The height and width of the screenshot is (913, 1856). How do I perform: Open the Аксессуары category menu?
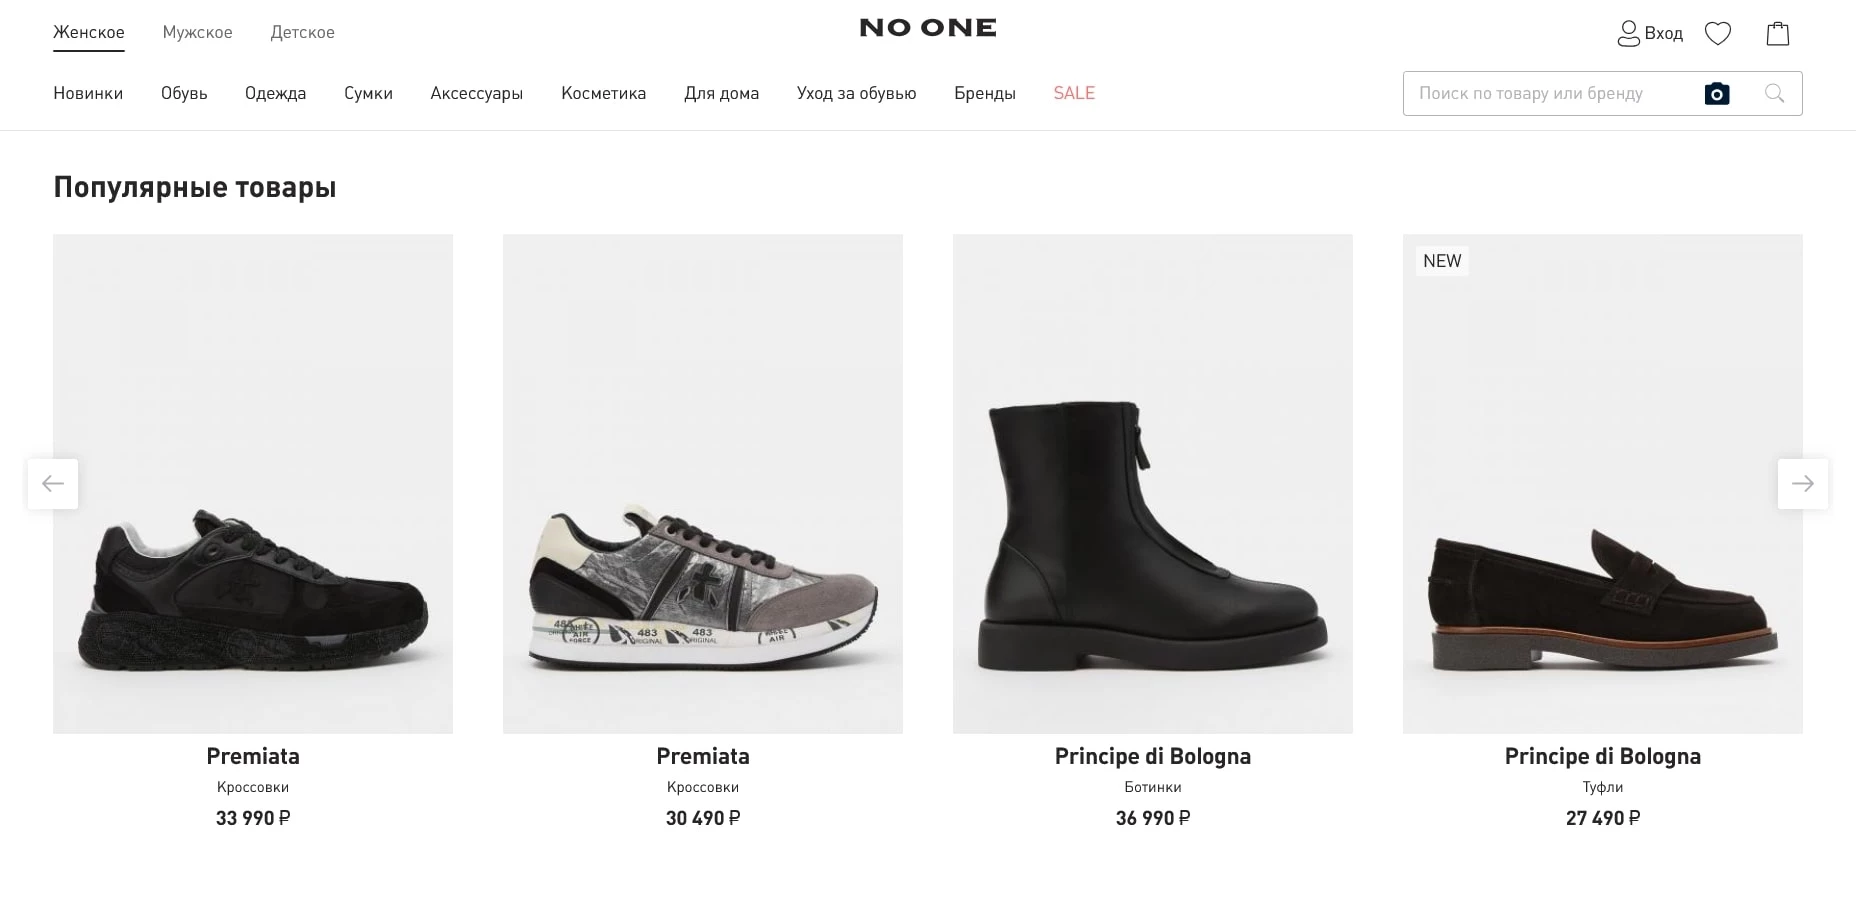[x=476, y=94]
